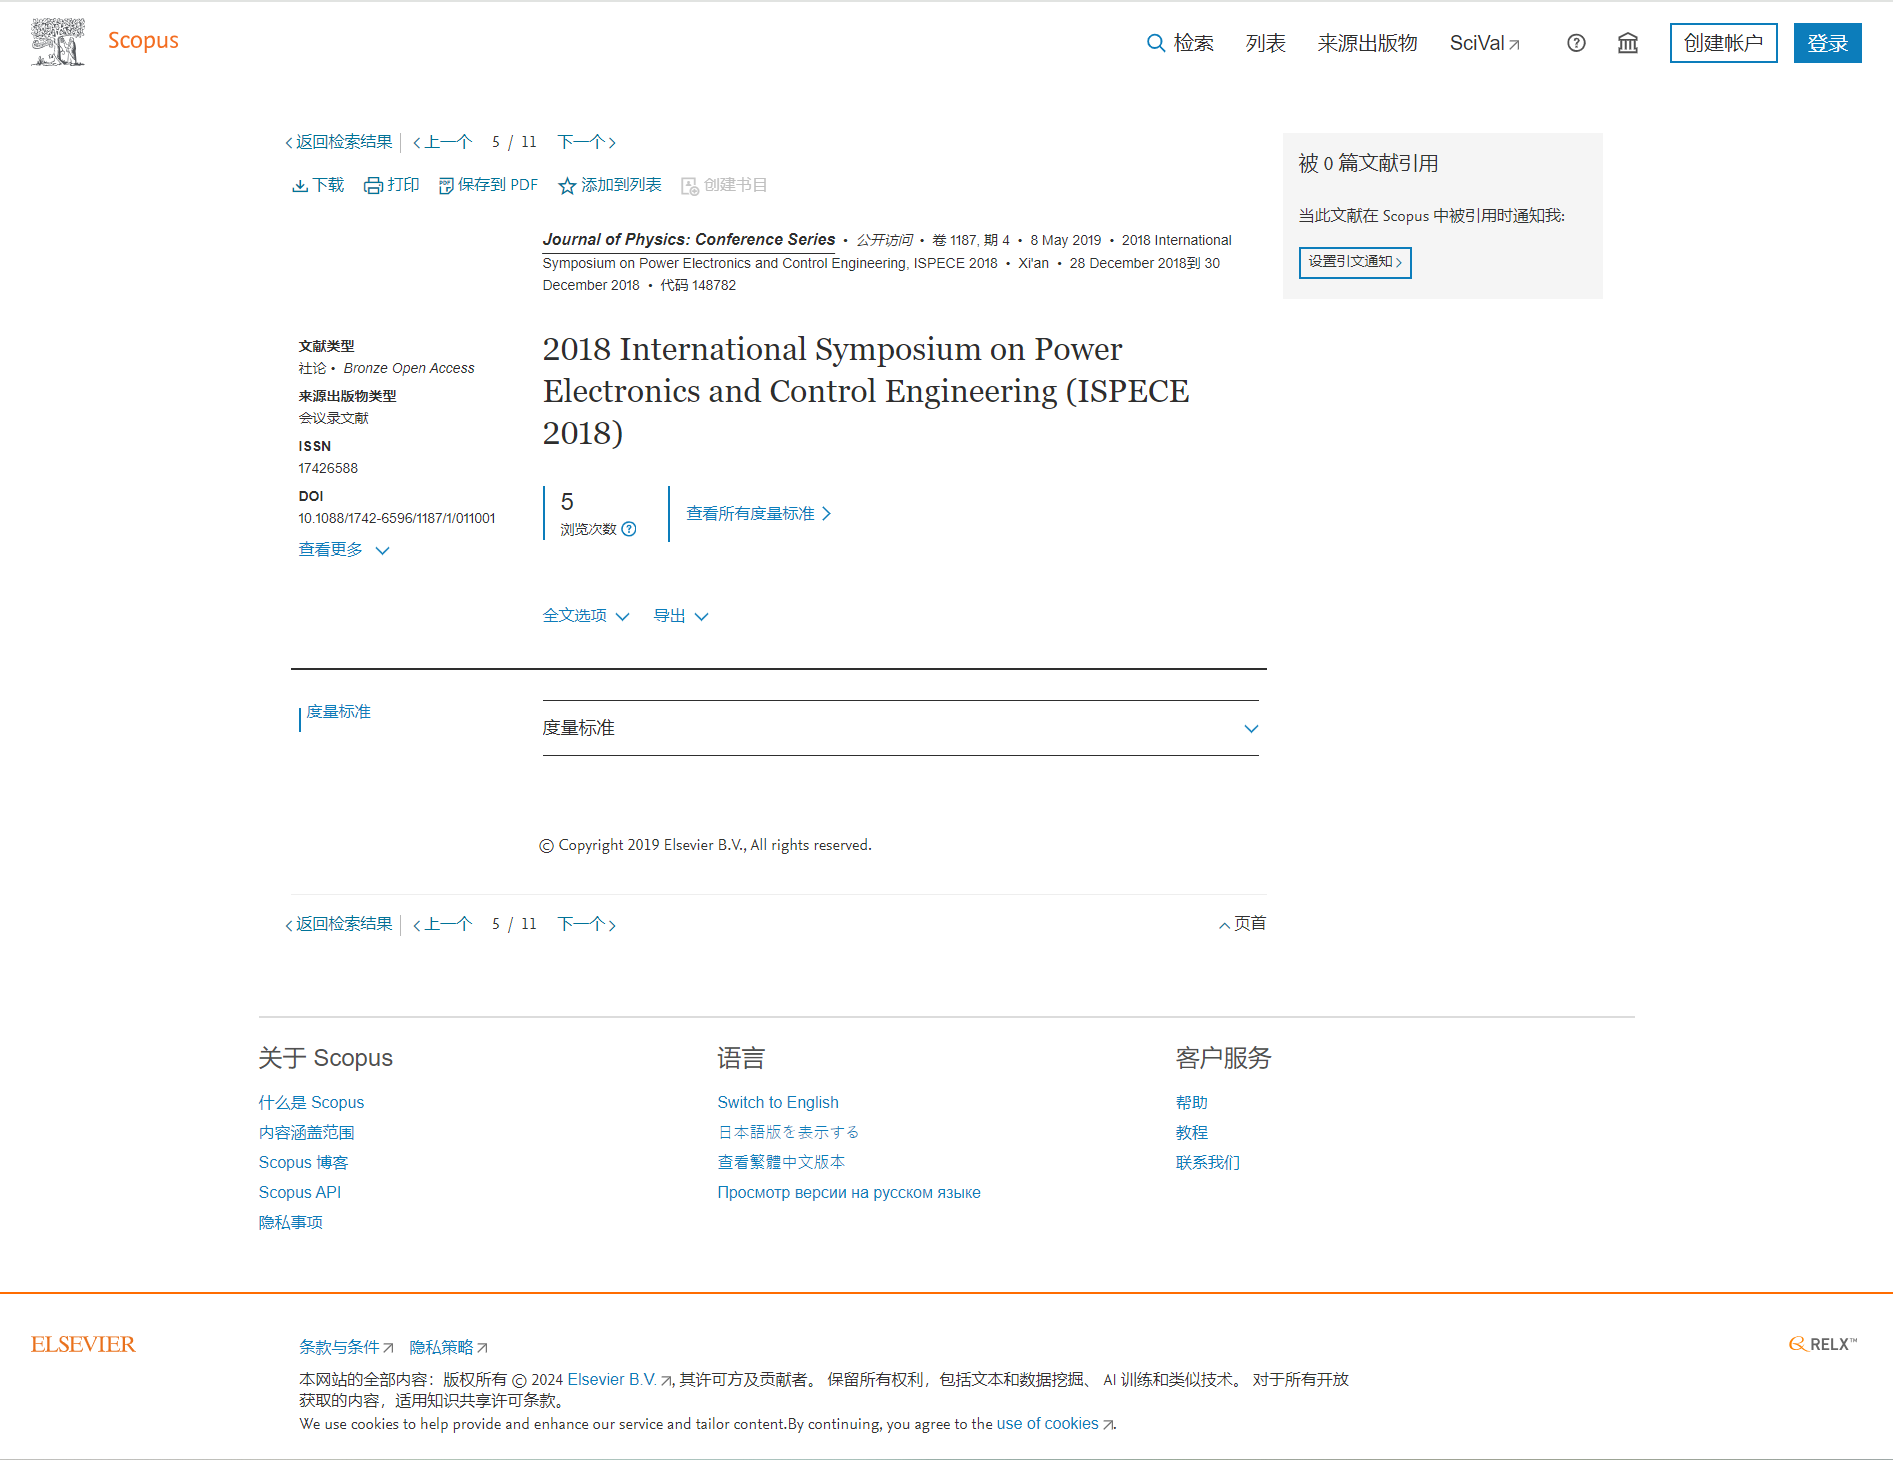Open 隐私策略 link
The width and height of the screenshot is (1893, 1460).
[x=449, y=1347]
